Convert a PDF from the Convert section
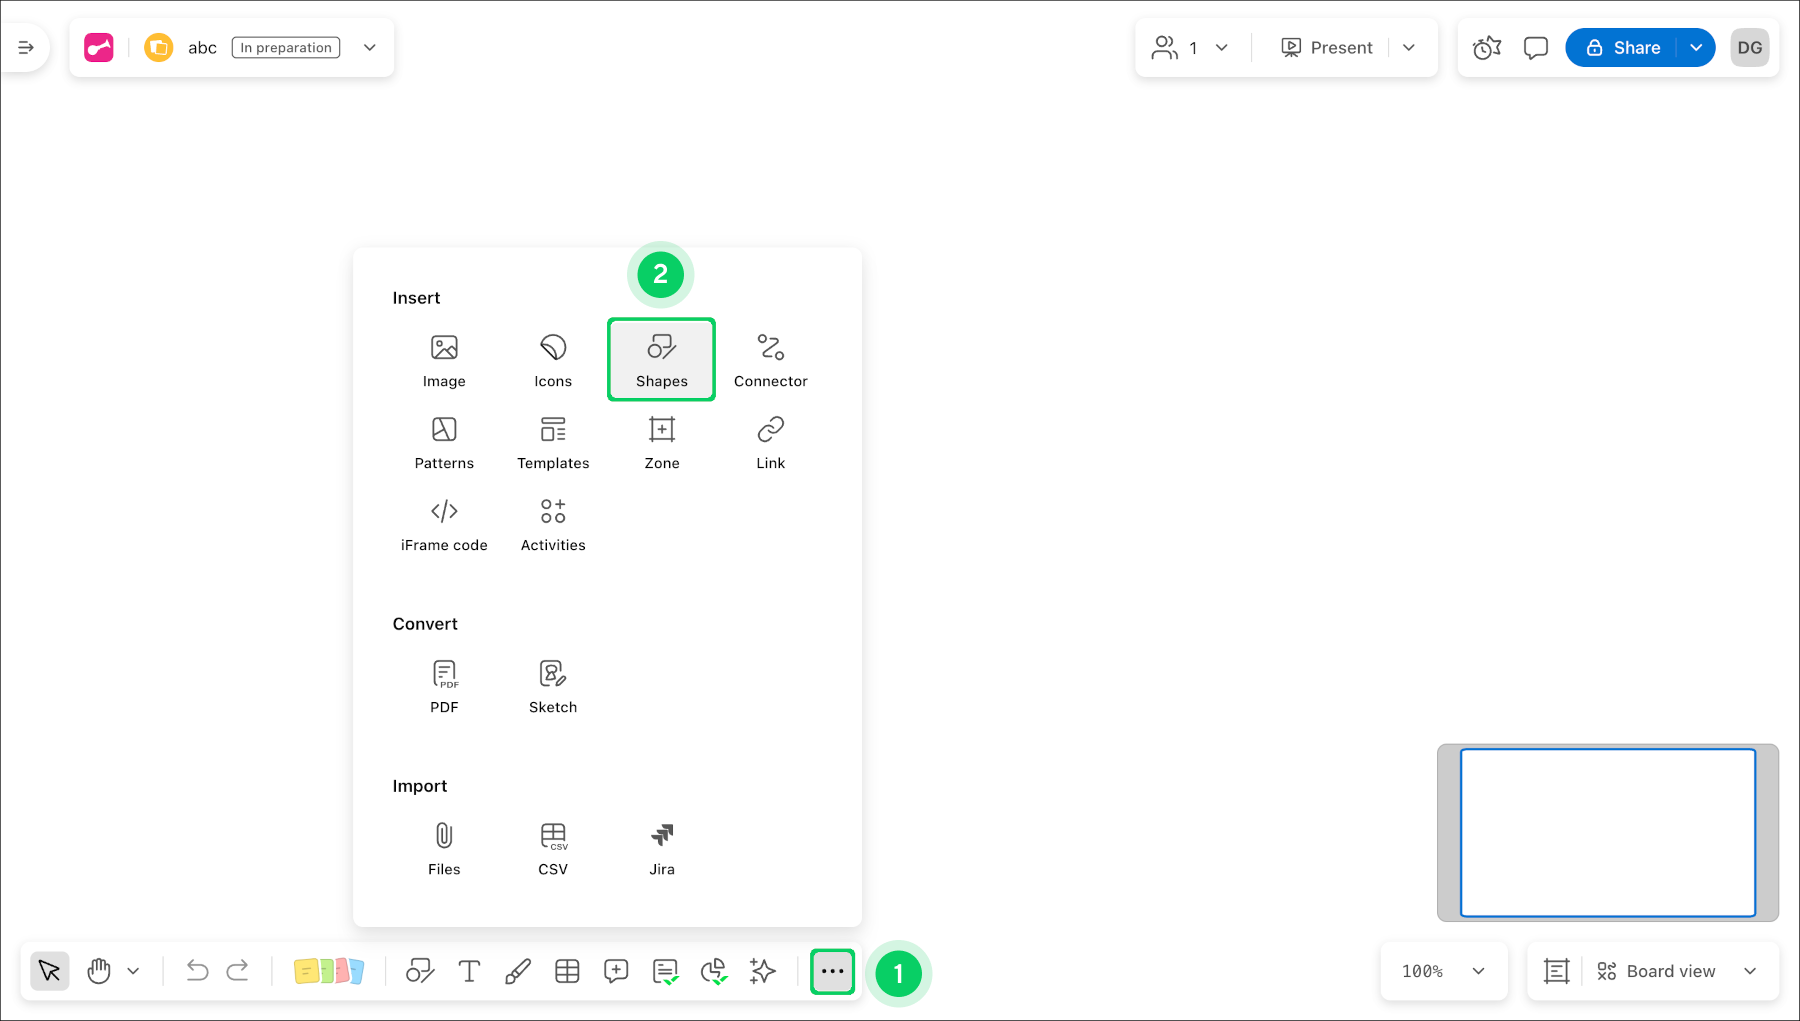This screenshot has width=1800, height=1021. [x=444, y=685]
